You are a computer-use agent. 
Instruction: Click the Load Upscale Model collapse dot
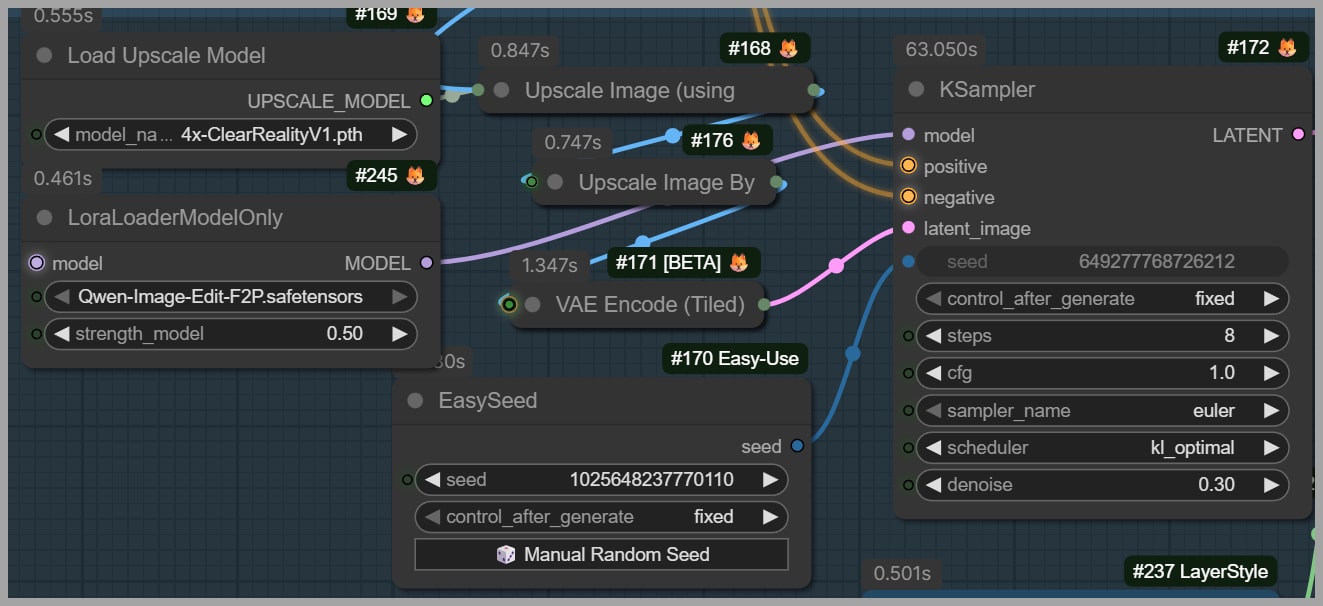(x=44, y=56)
